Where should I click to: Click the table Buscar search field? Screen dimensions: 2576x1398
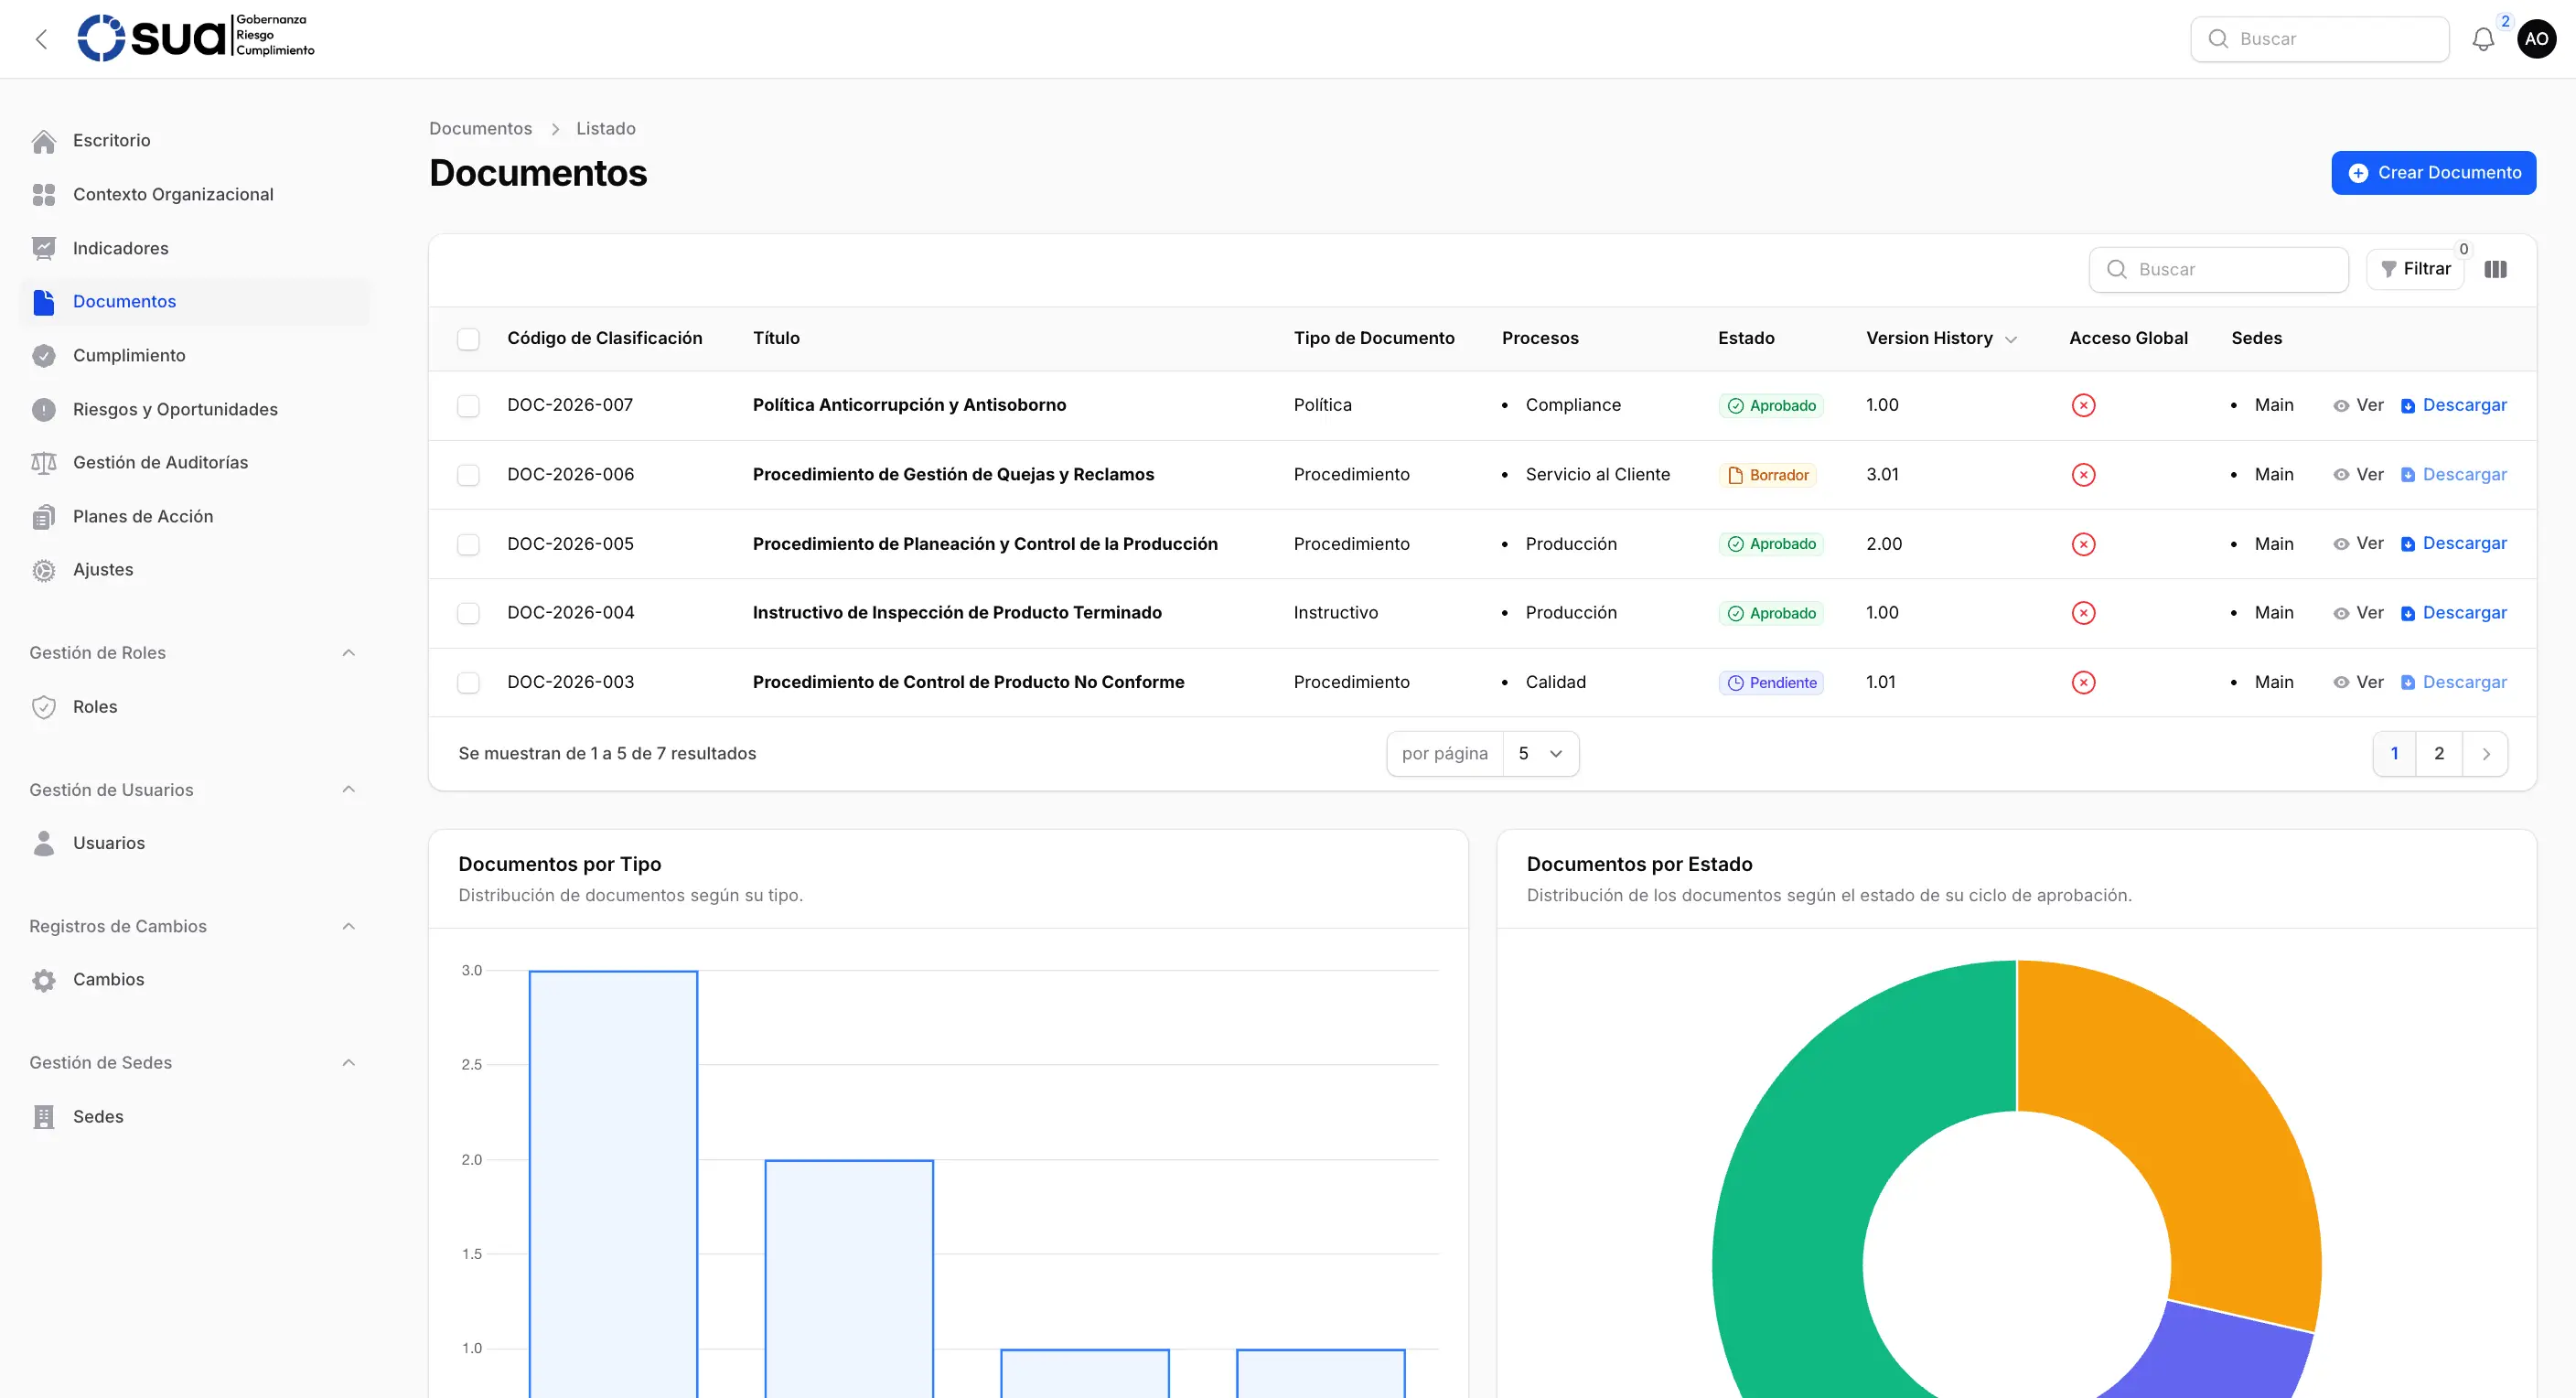2218,269
